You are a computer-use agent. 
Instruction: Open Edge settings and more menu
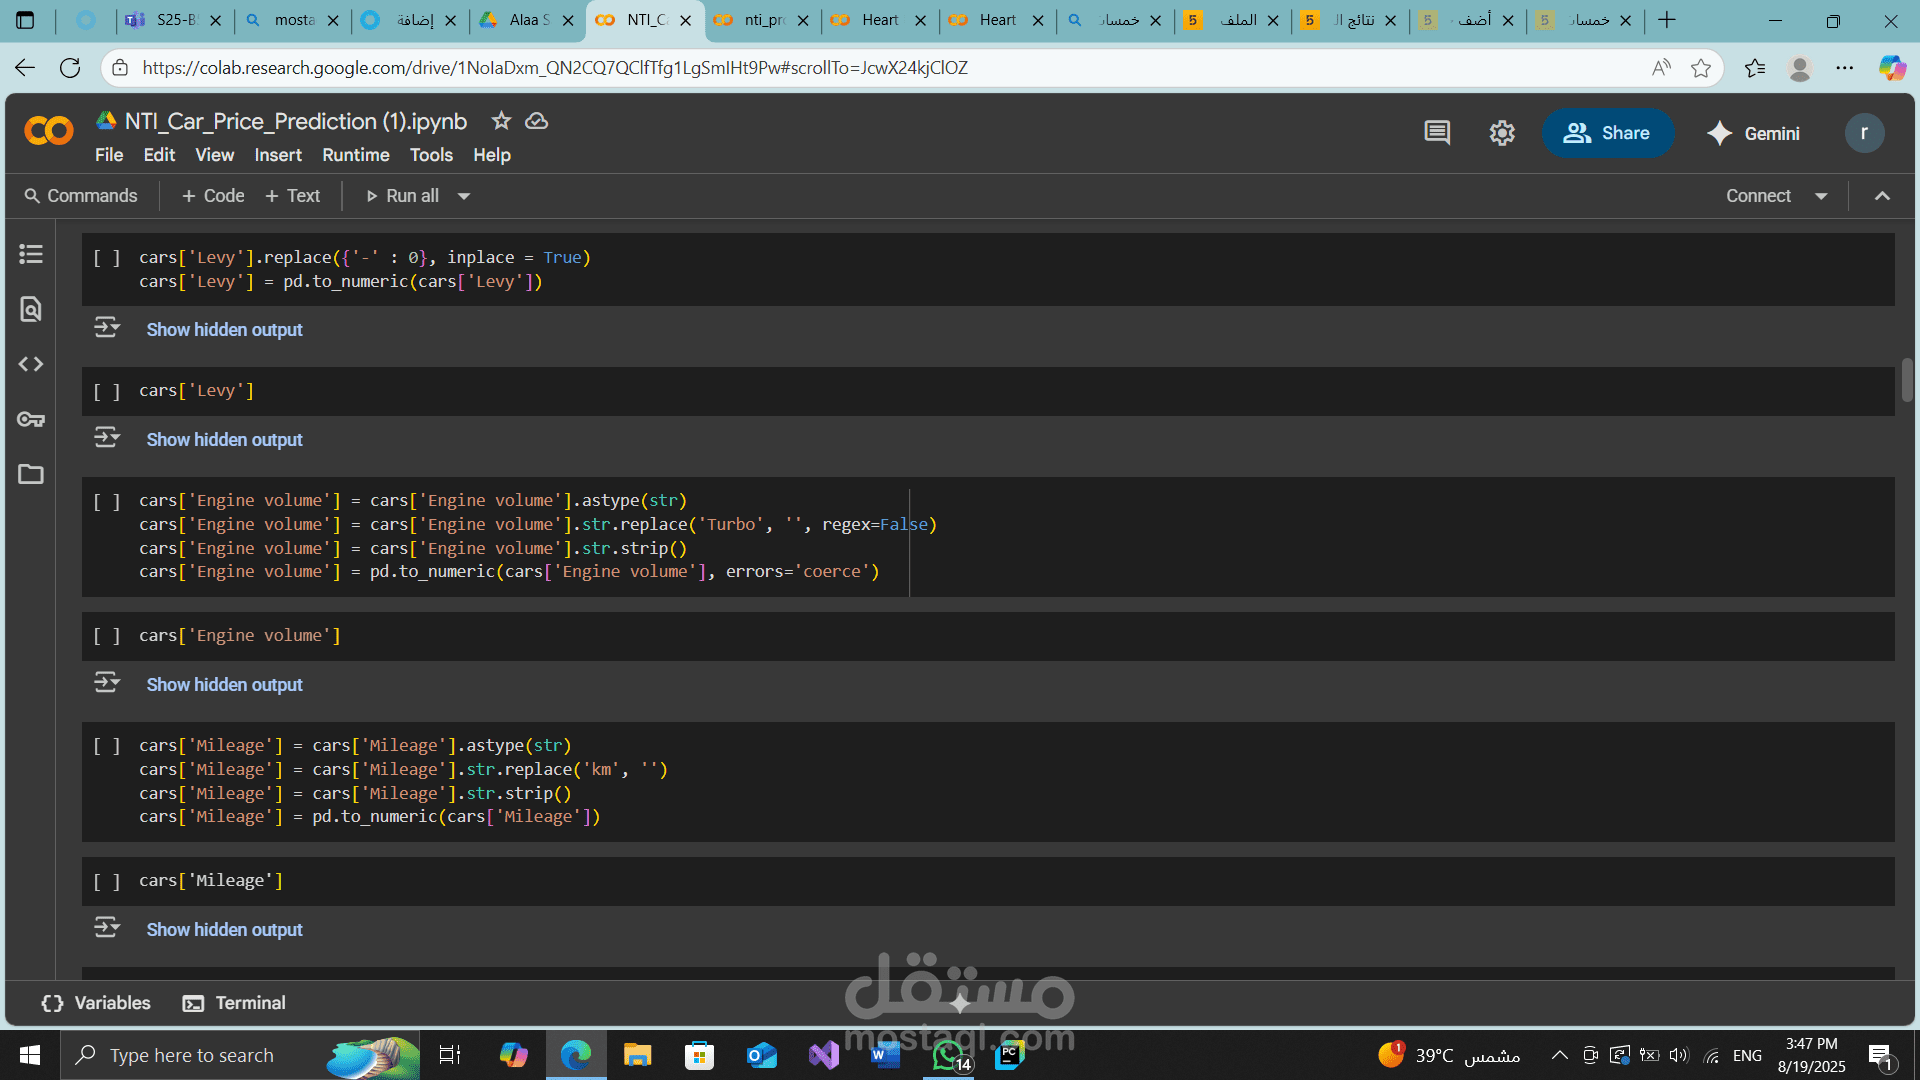[1845, 68]
